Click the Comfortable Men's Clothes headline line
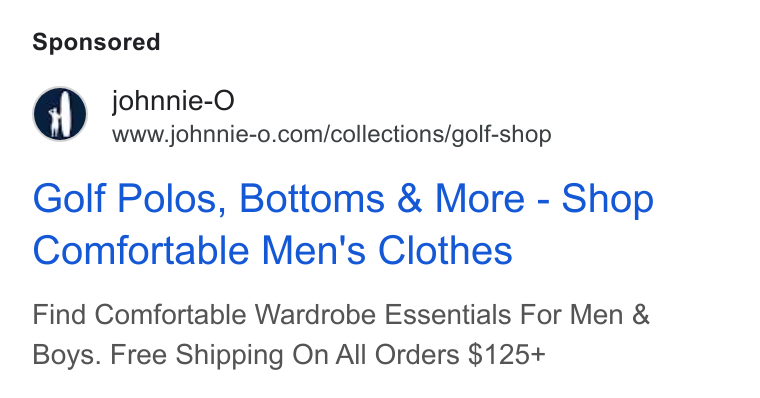 [x=272, y=251]
